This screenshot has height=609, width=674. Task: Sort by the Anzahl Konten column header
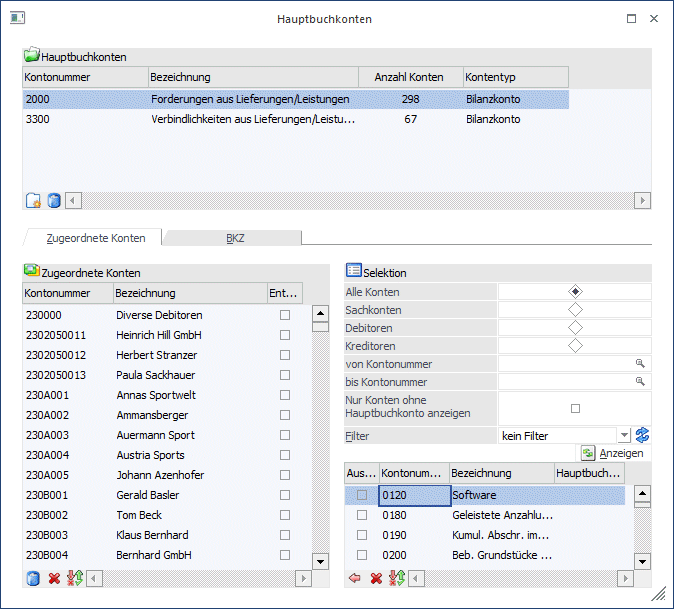pyautogui.click(x=409, y=77)
